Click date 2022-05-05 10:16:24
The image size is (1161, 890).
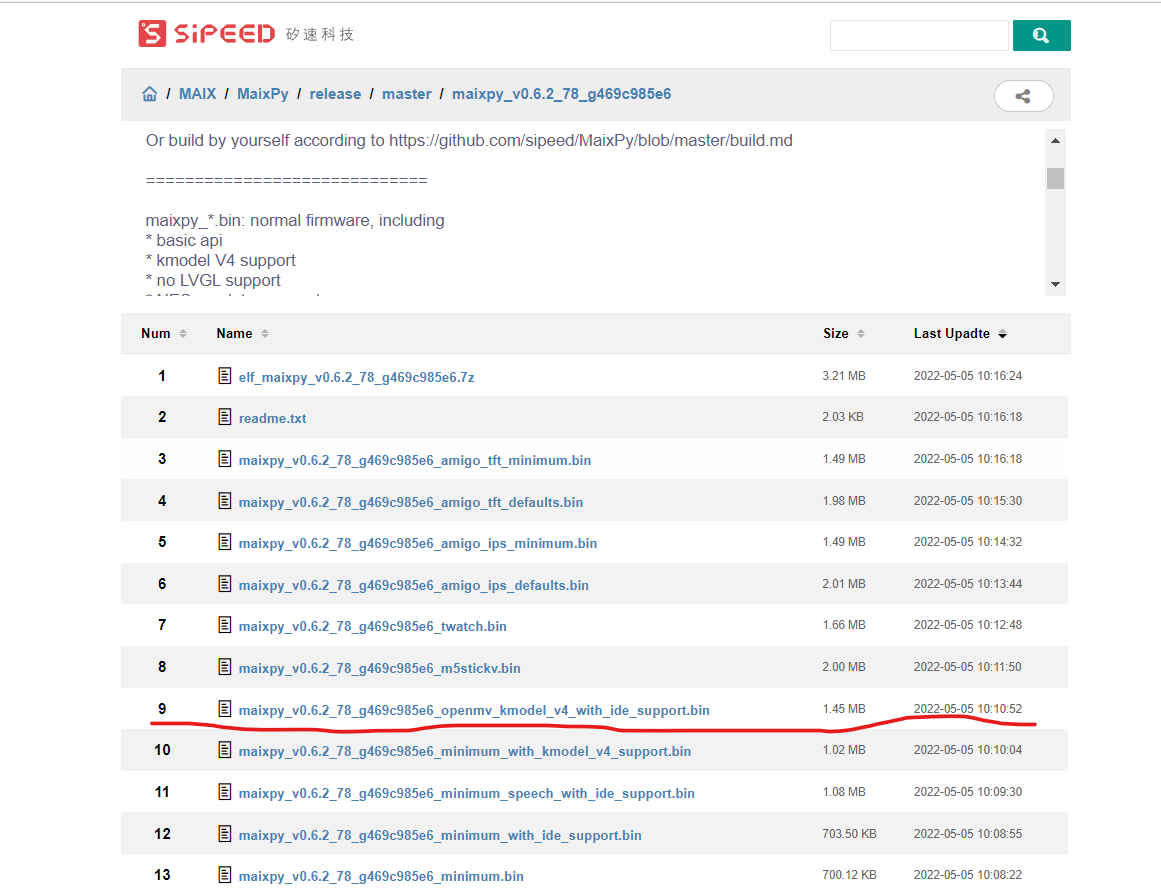point(968,376)
